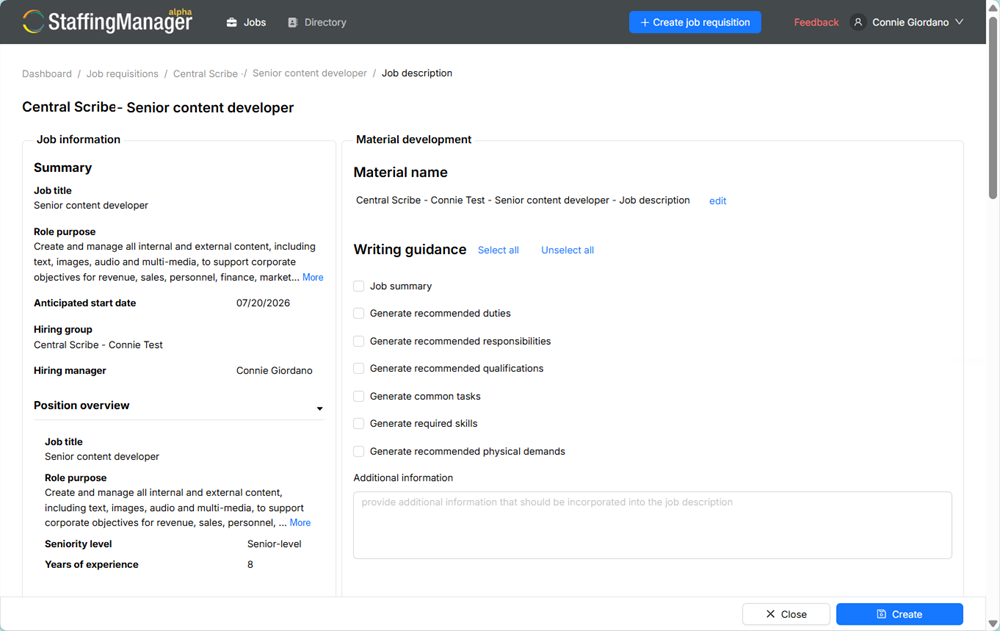Viewport: 1000px width, 631px height.
Task: Click the X icon in the Close button
Action: (770, 614)
